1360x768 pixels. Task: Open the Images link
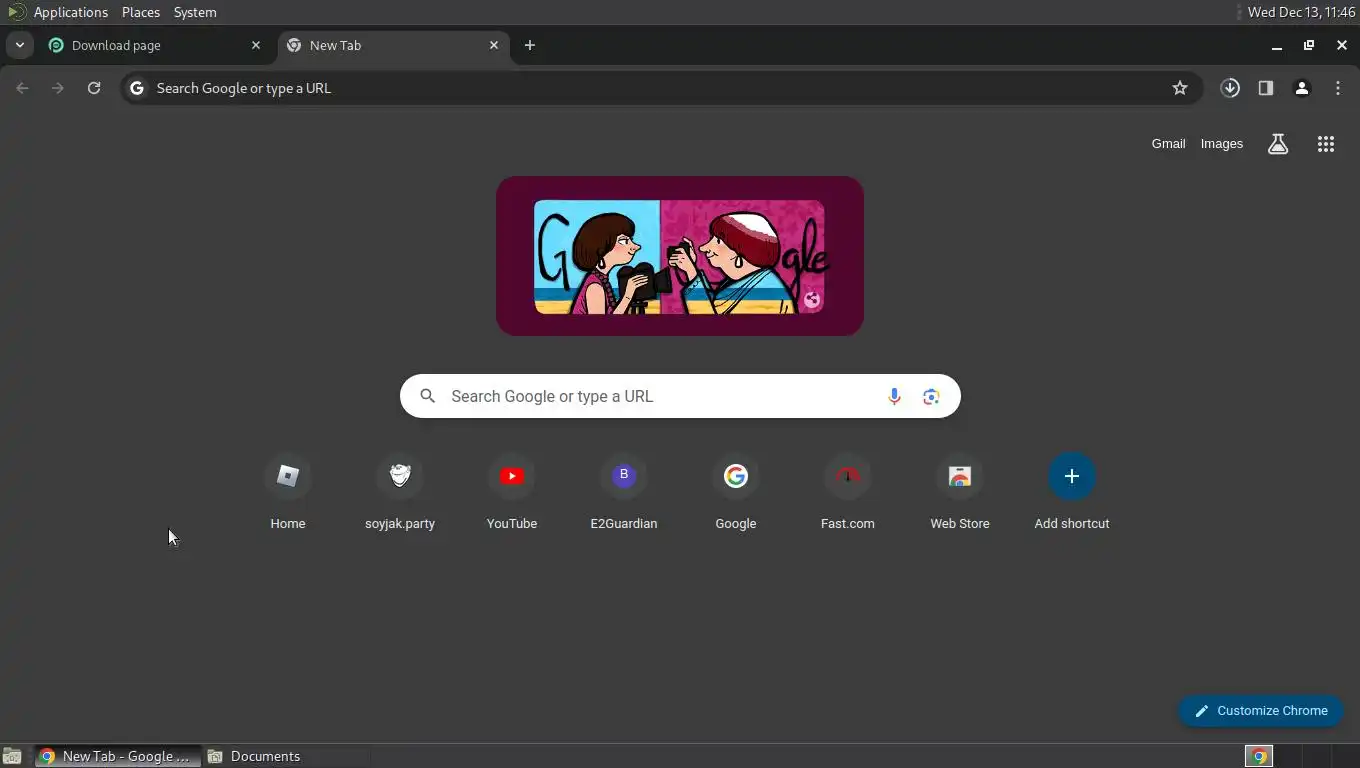1222,144
